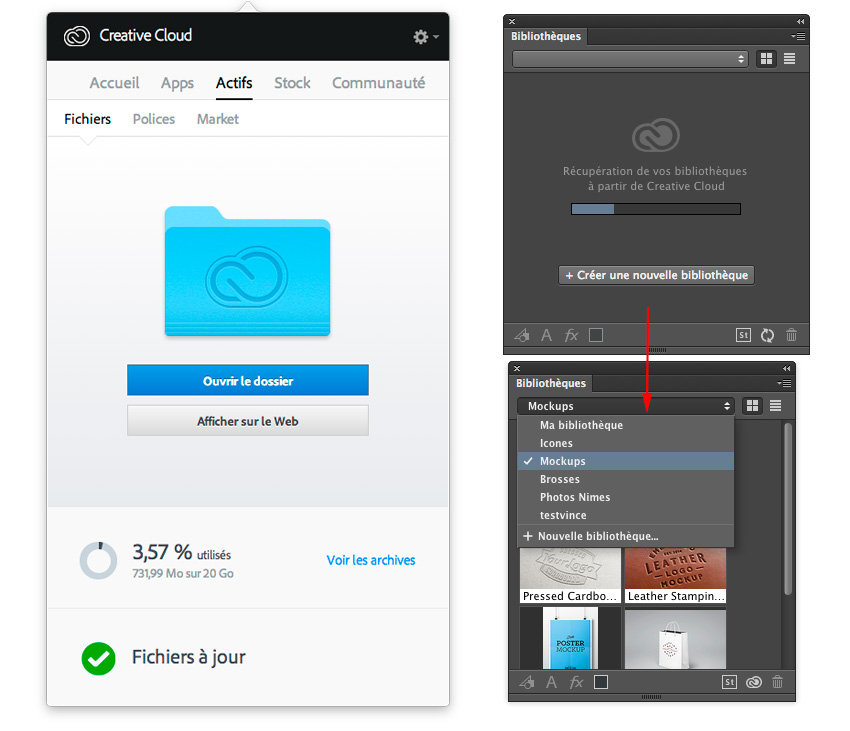Click Creative Cloud sync icon in lower panel
The width and height of the screenshot is (850, 731).
(754, 682)
